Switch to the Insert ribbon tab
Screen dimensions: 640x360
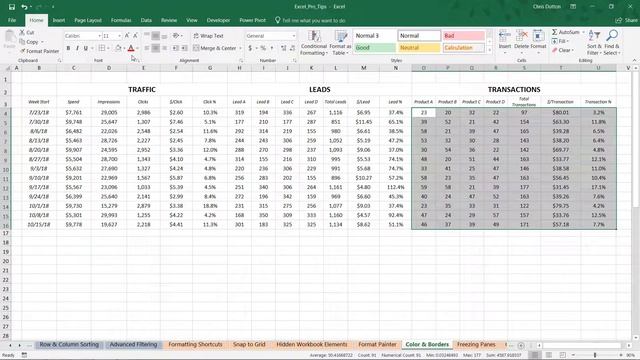pyautogui.click(x=59, y=20)
